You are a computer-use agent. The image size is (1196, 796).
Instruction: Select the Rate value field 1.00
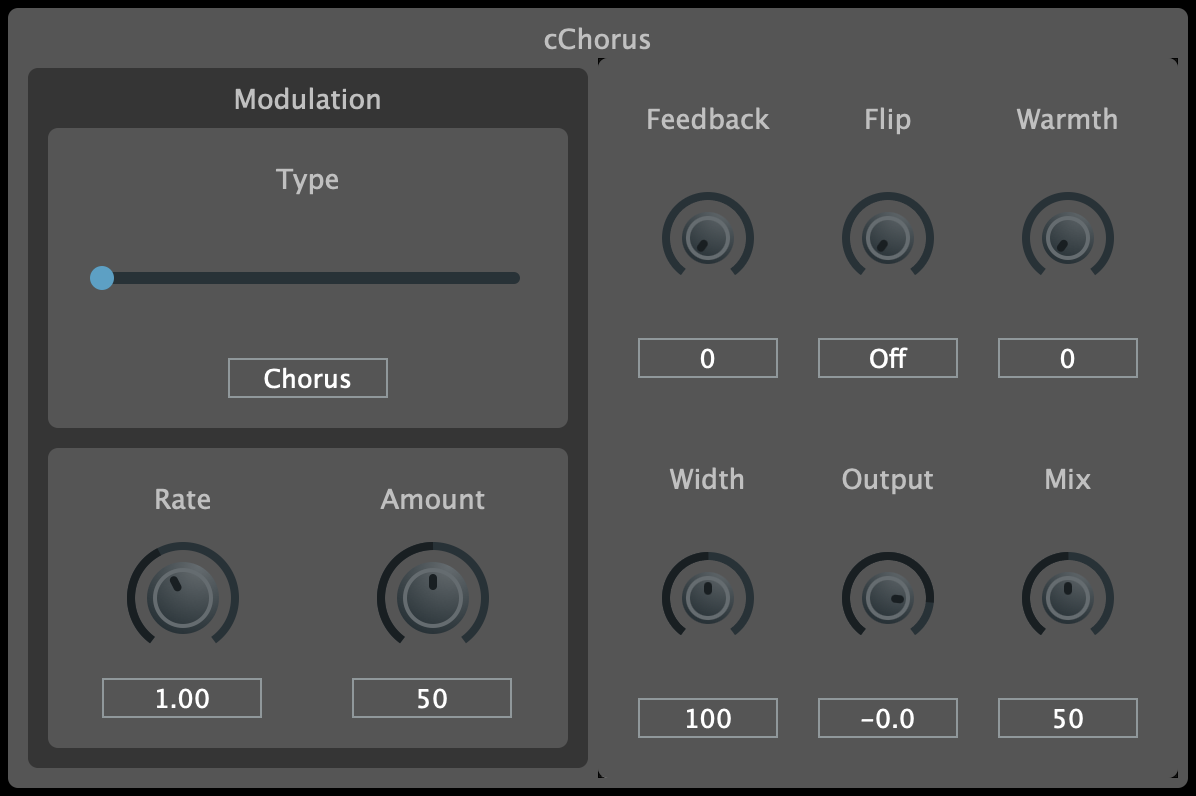(x=182, y=698)
